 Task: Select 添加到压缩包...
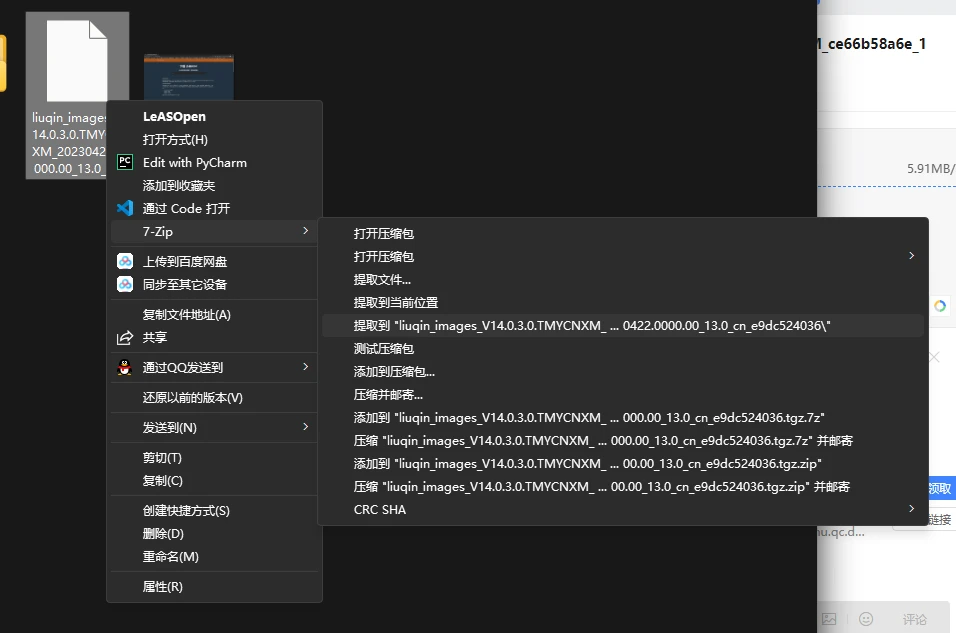(623, 372)
